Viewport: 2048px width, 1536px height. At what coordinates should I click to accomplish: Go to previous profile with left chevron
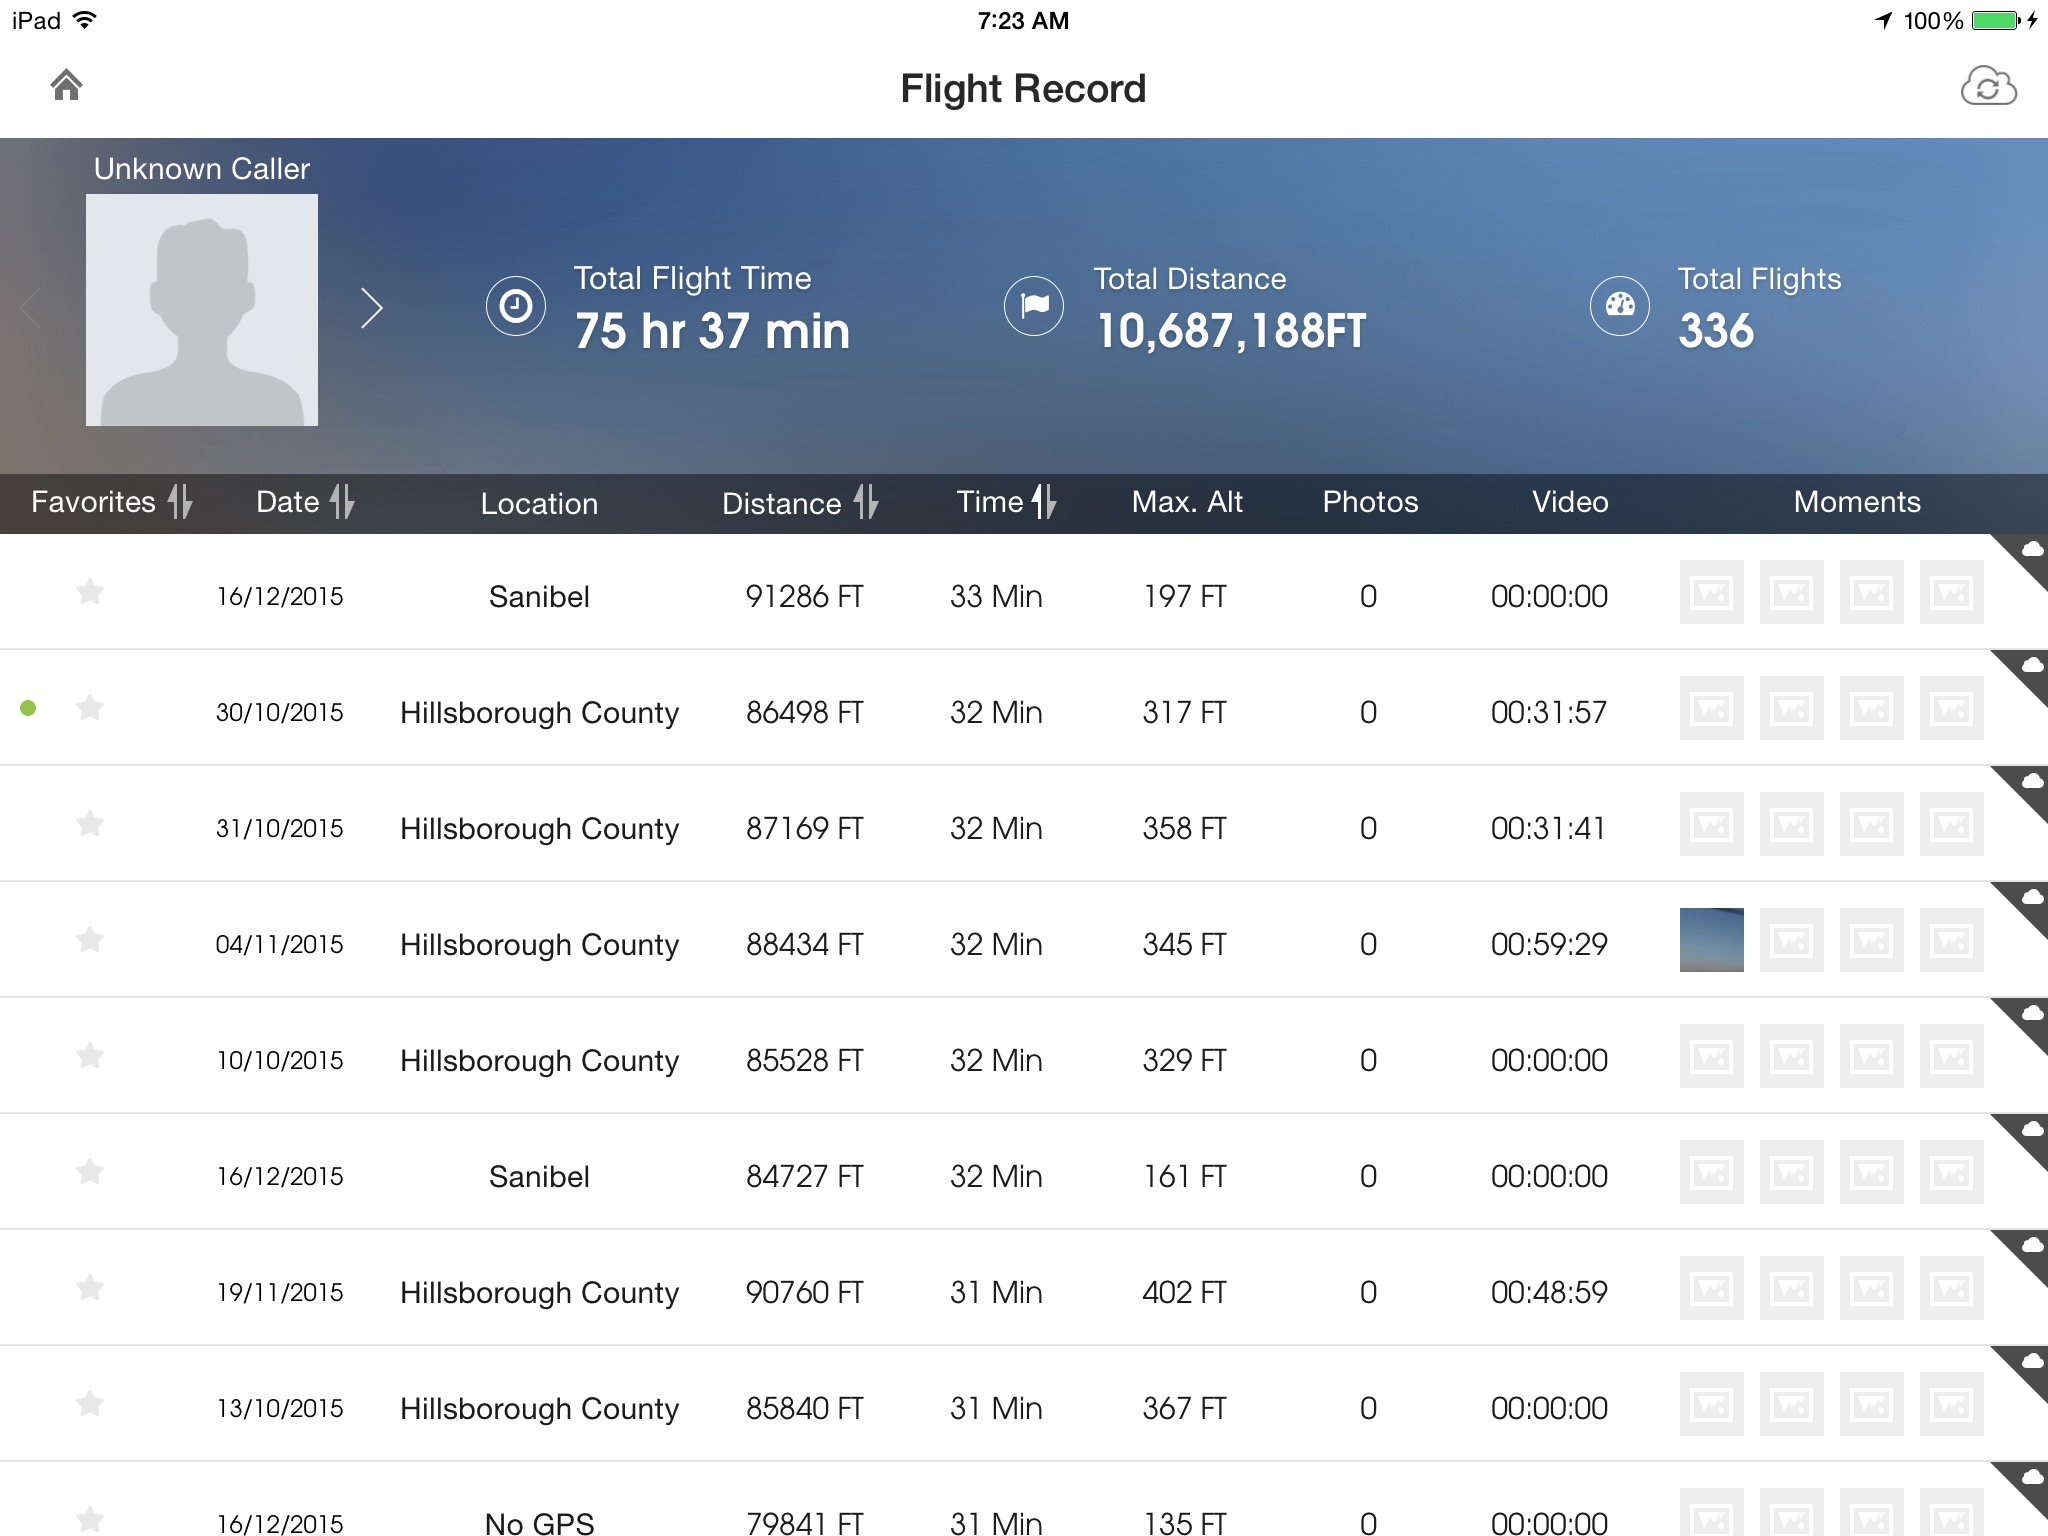(x=30, y=308)
